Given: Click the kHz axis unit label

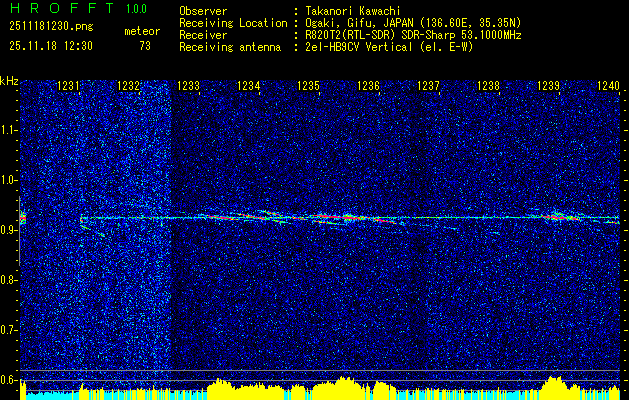Looking at the screenshot, I should click(9, 81).
